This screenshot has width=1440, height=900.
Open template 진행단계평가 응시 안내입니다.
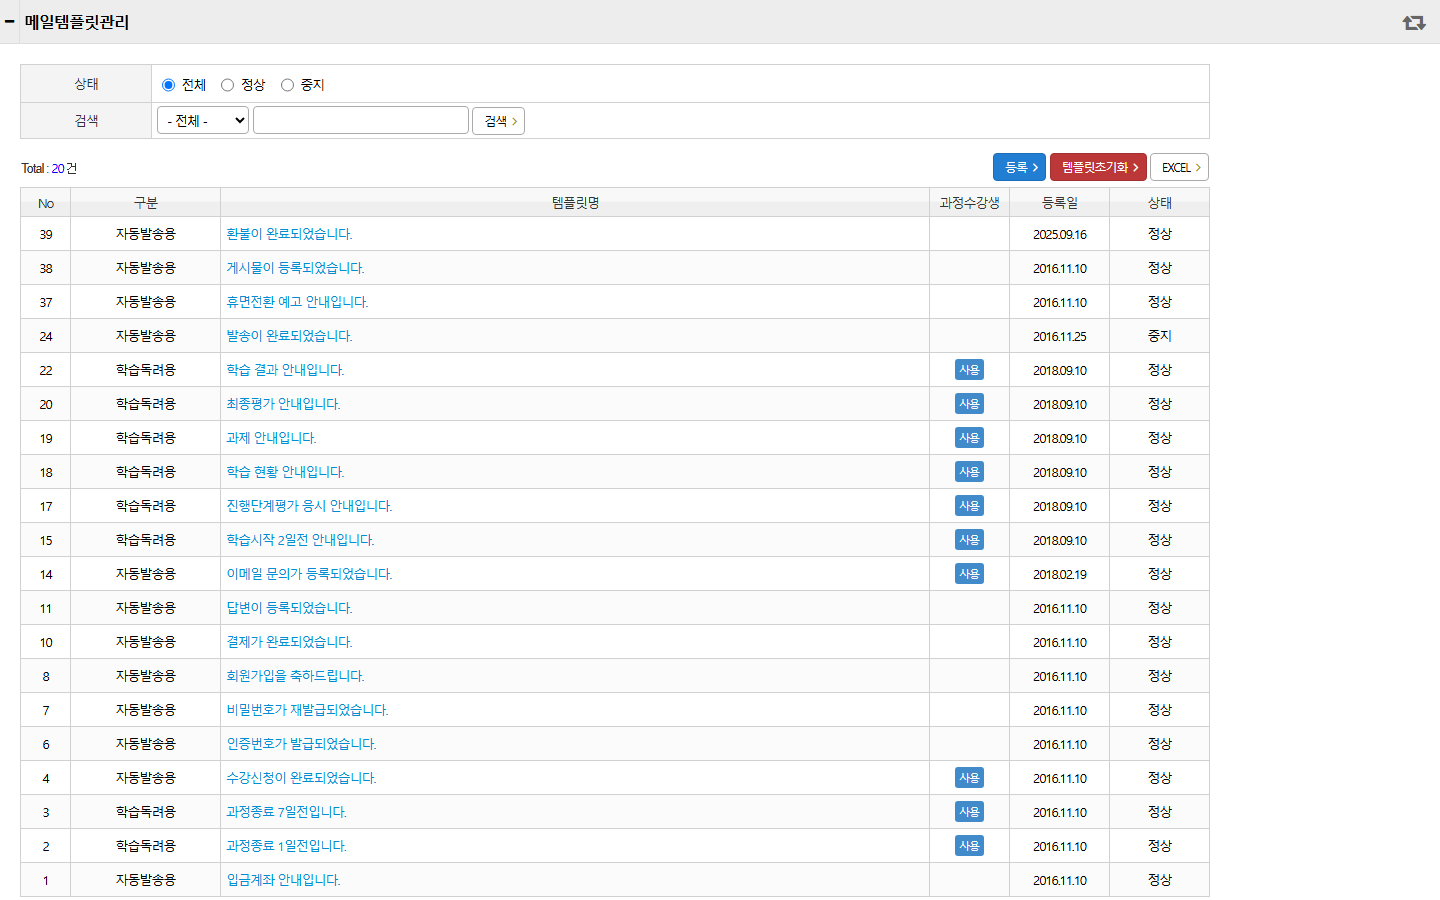(x=309, y=506)
